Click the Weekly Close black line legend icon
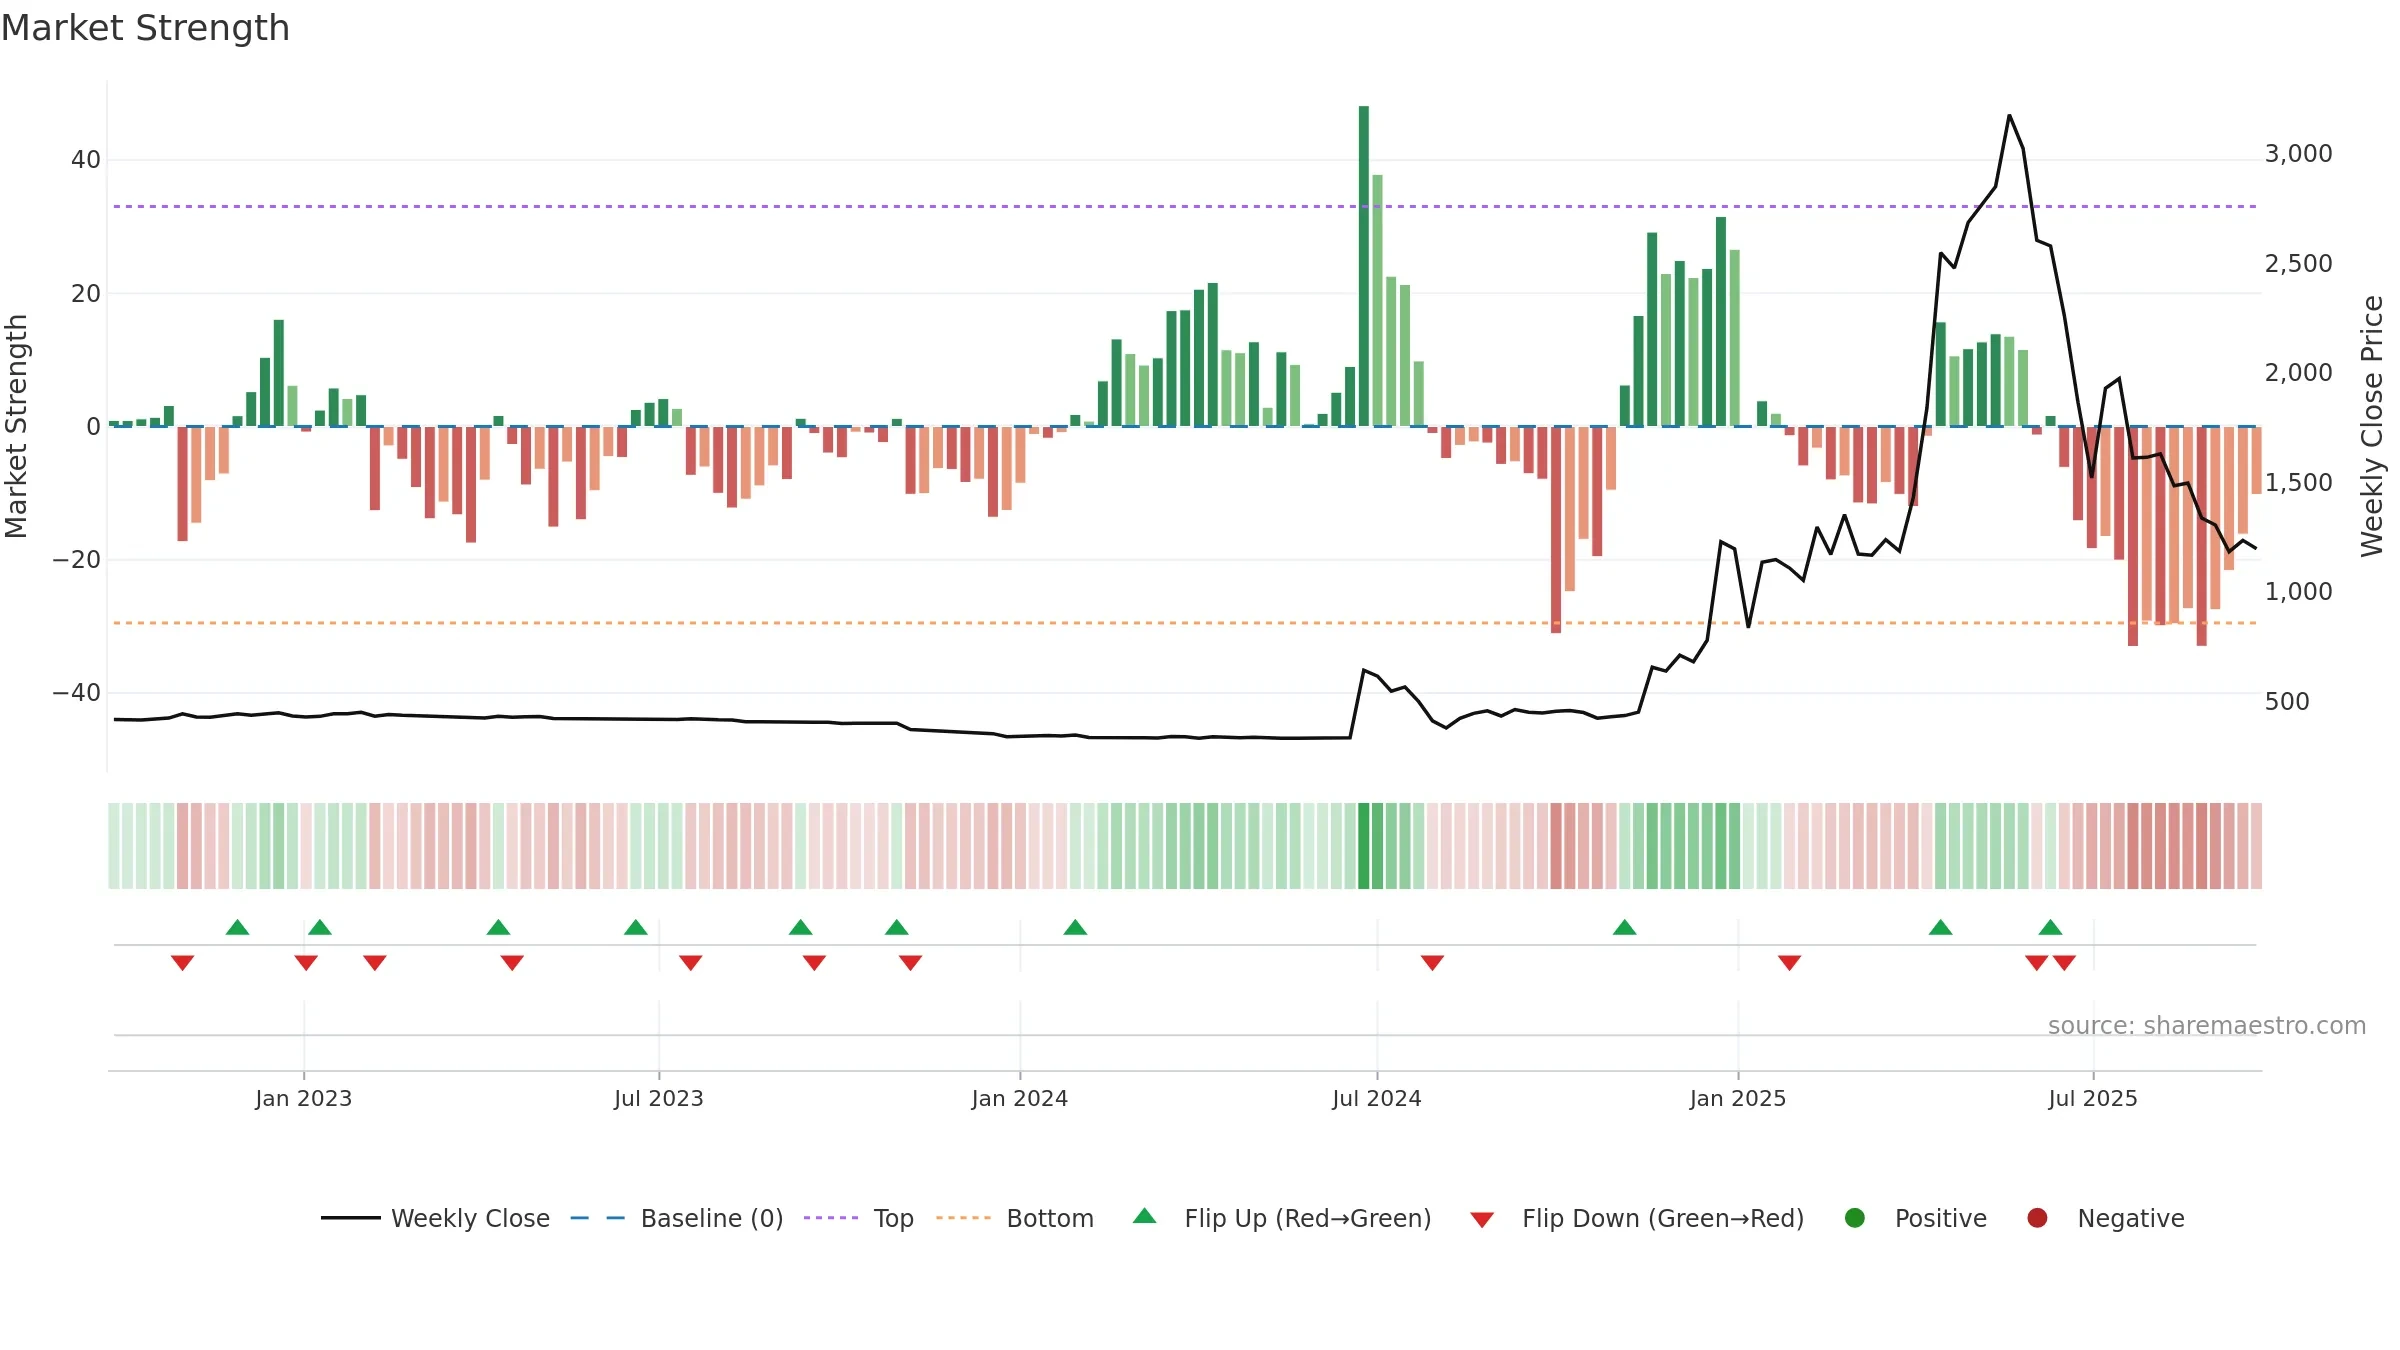This screenshot has width=2400, height=1350. tap(350, 1218)
